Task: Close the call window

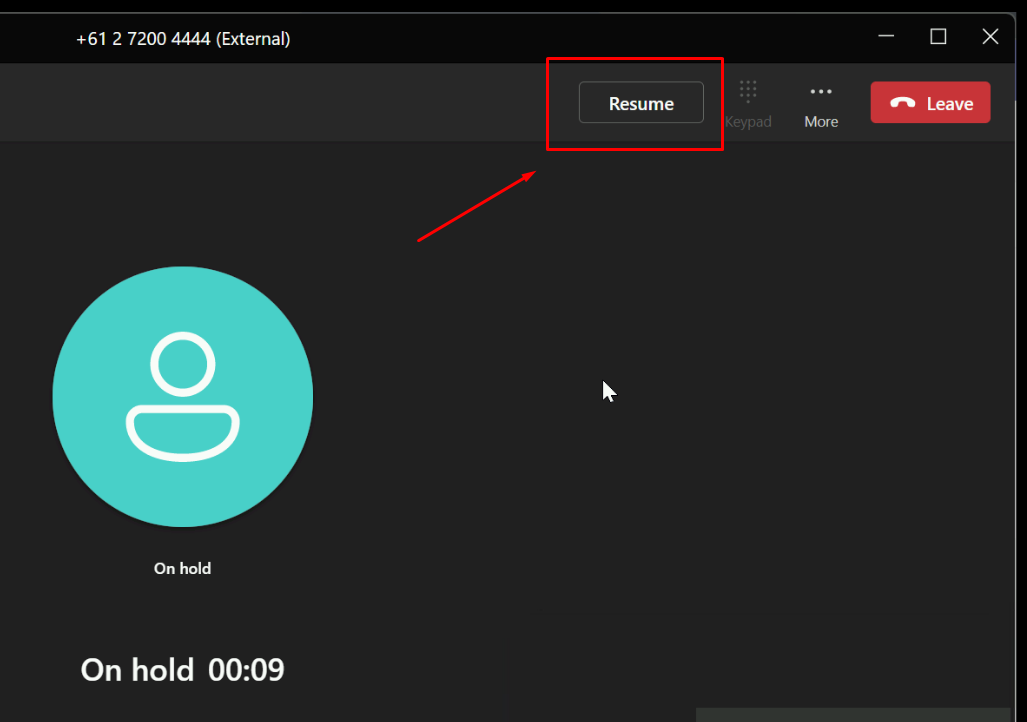Action: point(990,37)
